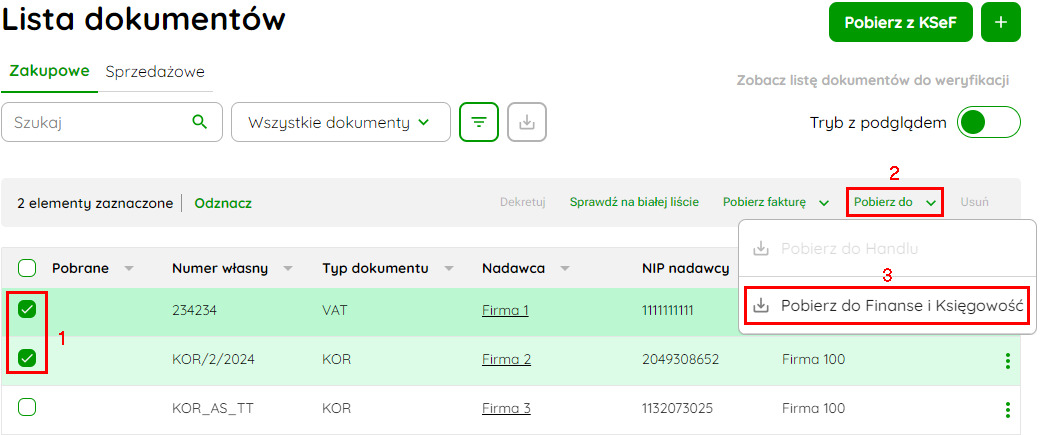Switch to the Sprzedażowe tab
The image size is (1043, 435).
point(155,72)
